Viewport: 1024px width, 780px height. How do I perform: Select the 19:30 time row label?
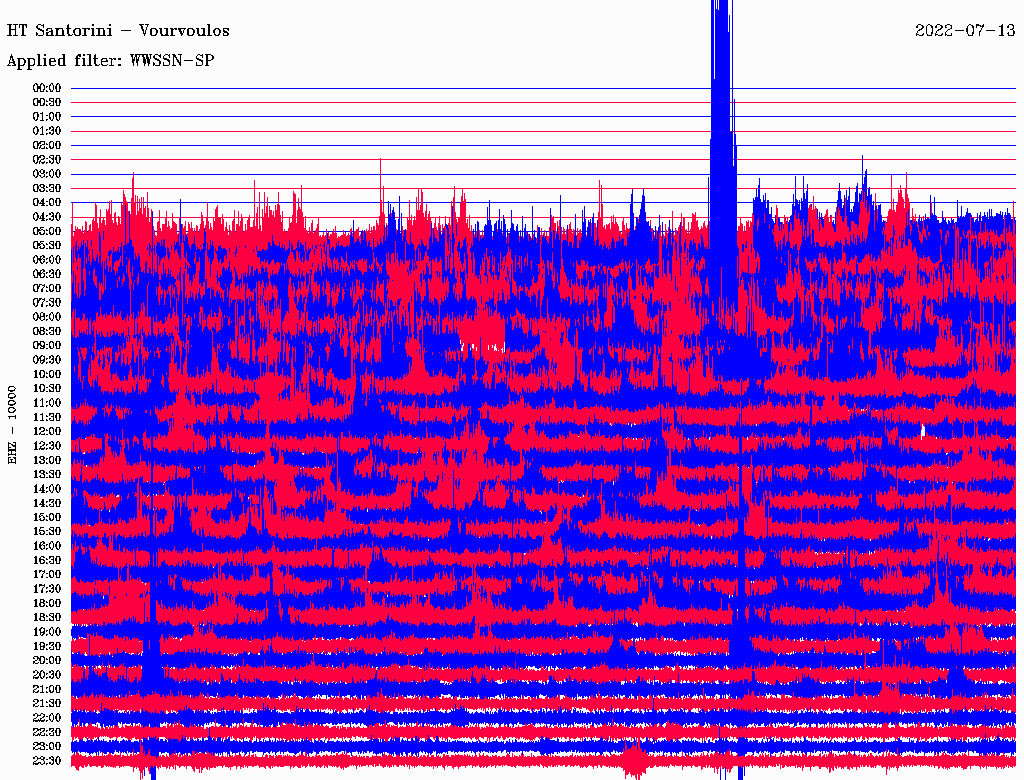(47, 646)
